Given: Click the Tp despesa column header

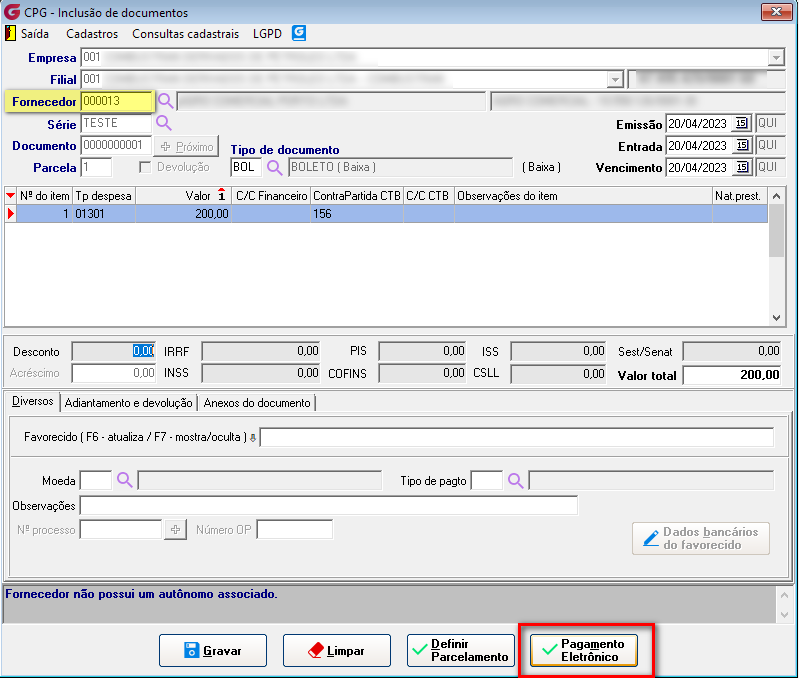Looking at the screenshot, I should (x=103, y=196).
